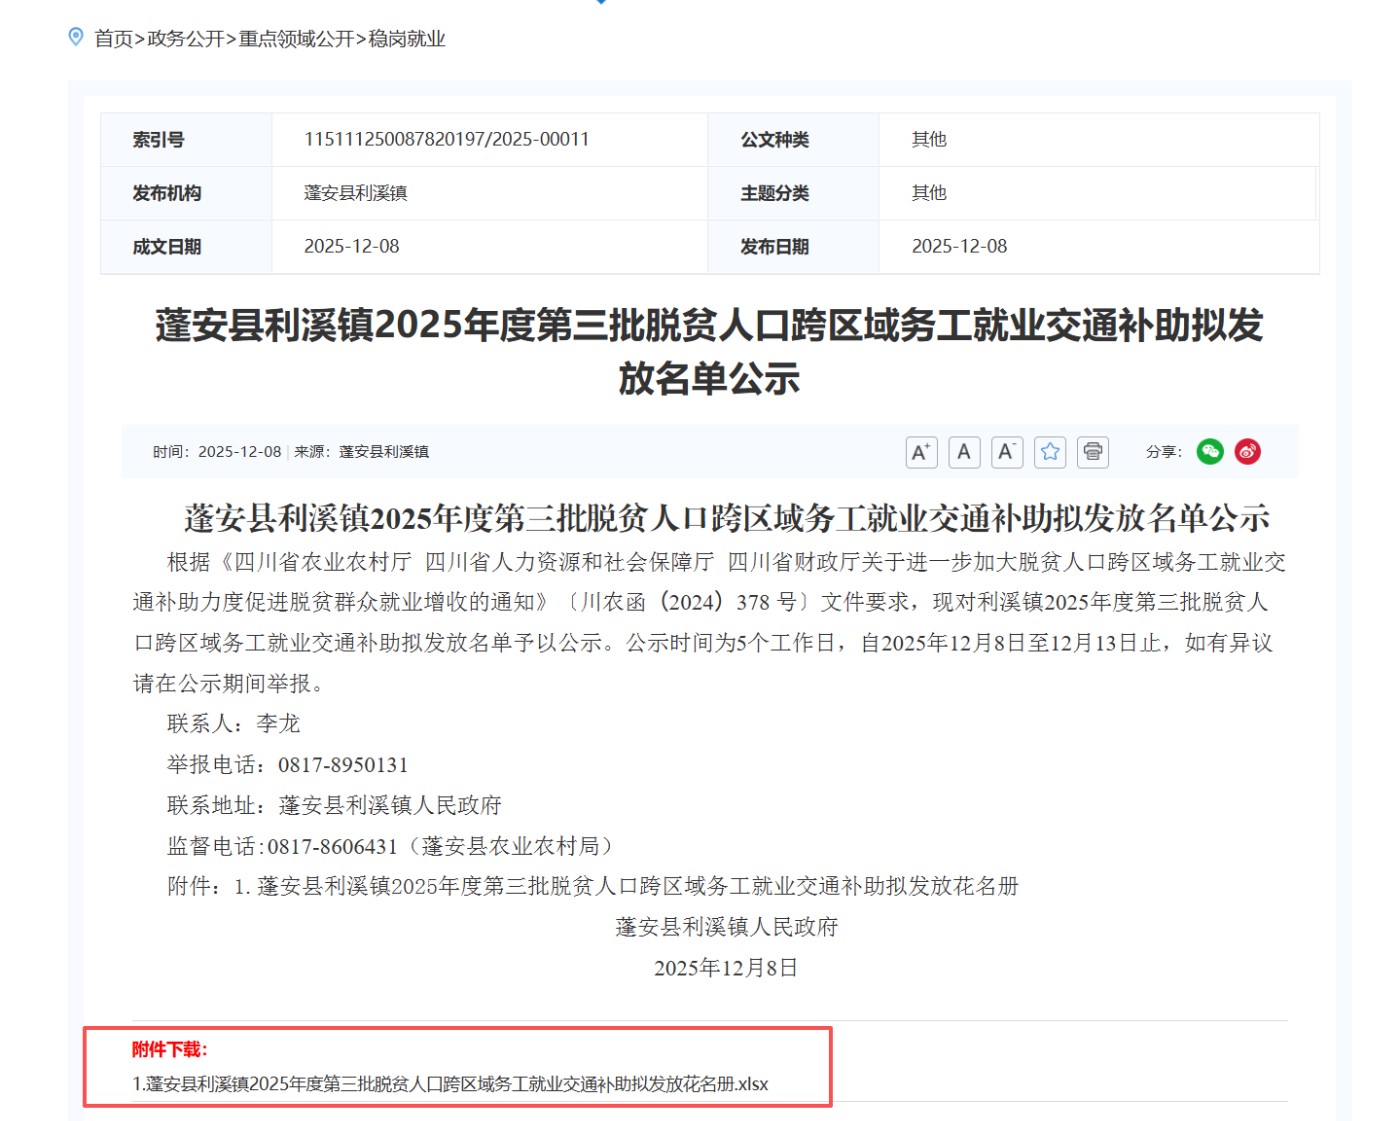Screen dimensions: 1400x1121
Task: Navigate to 重点领域公开 breadcrumb
Action: tap(296, 39)
